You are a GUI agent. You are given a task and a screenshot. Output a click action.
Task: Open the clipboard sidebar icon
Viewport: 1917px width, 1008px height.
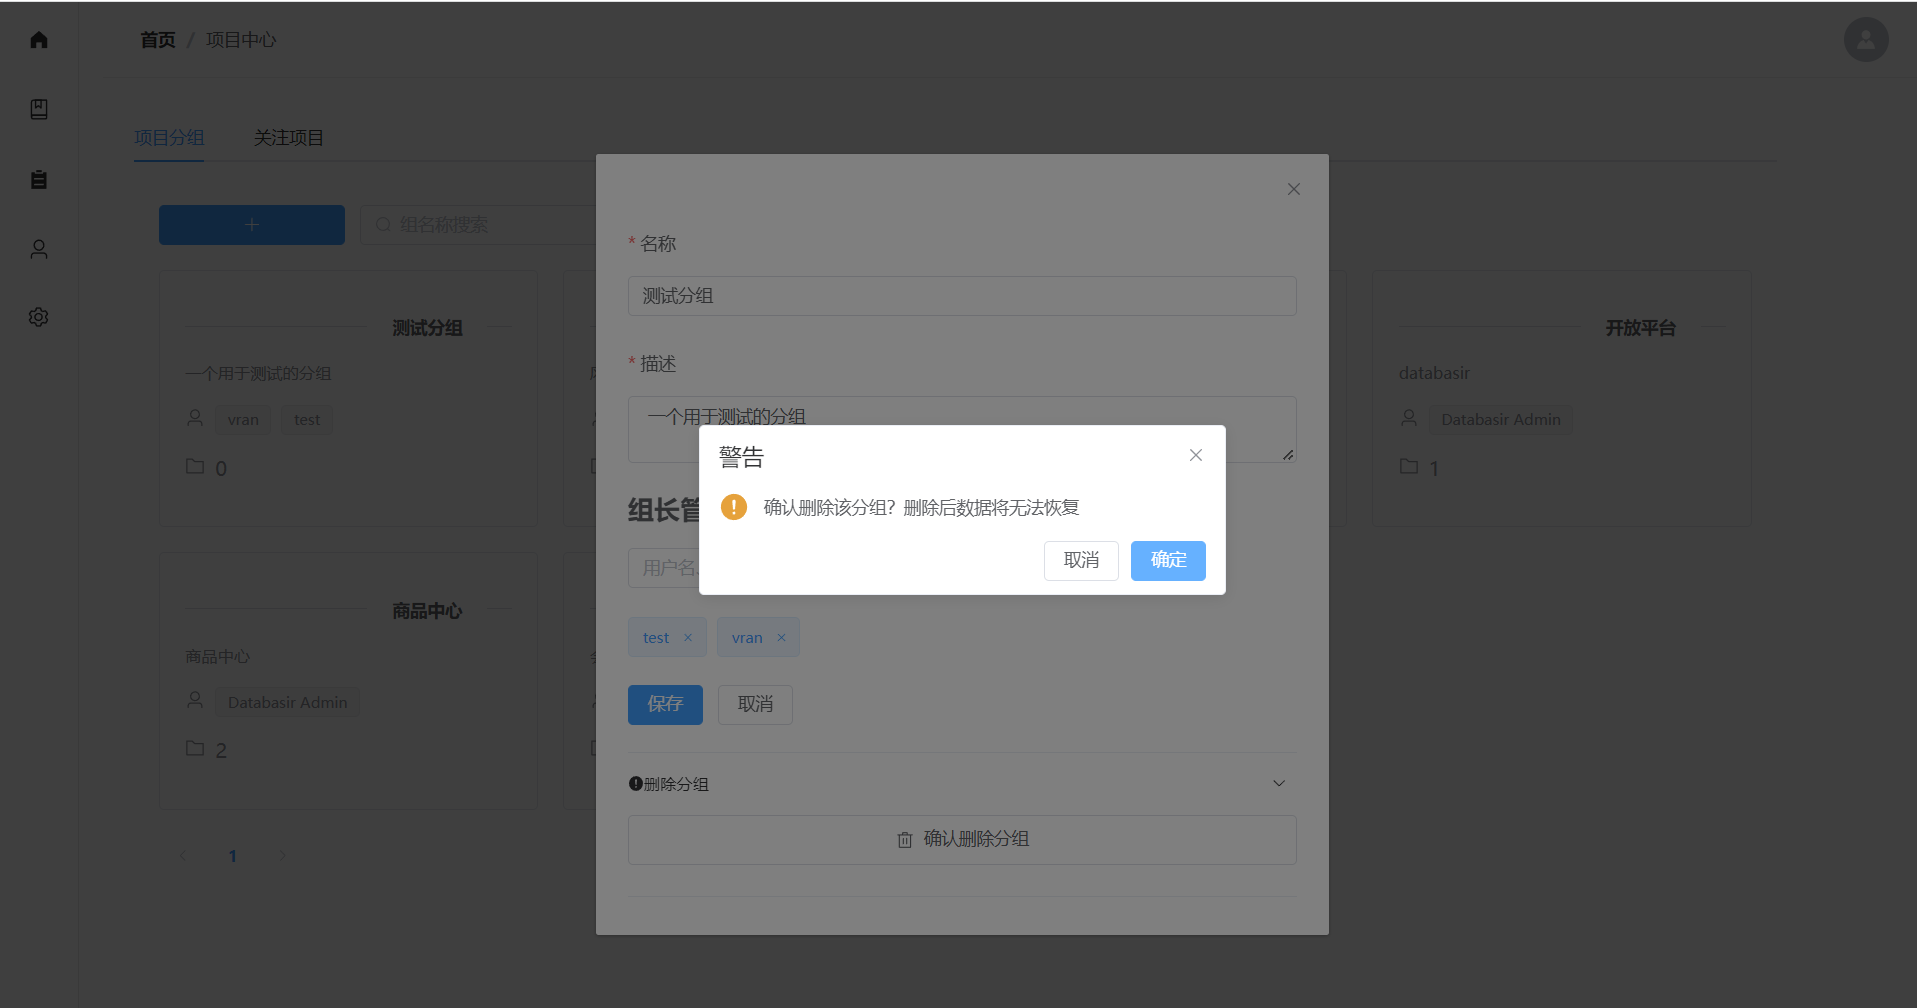(39, 179)
